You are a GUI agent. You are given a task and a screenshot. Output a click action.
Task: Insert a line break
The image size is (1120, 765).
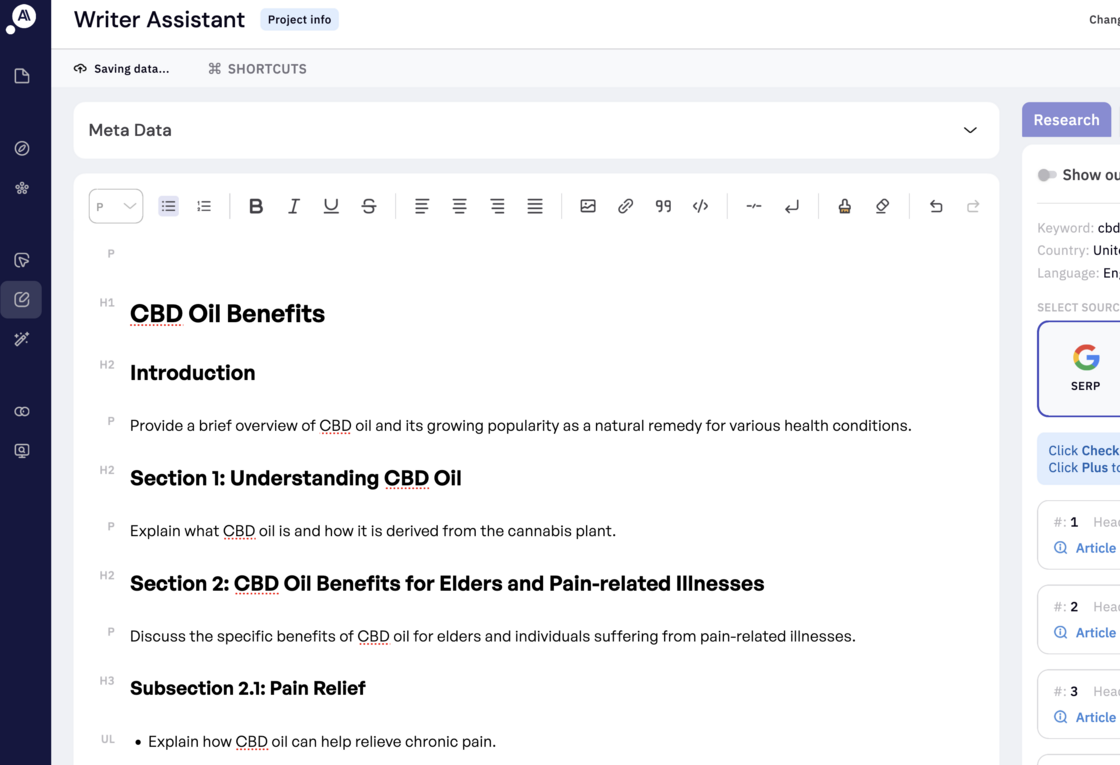[x=791, y=206]
